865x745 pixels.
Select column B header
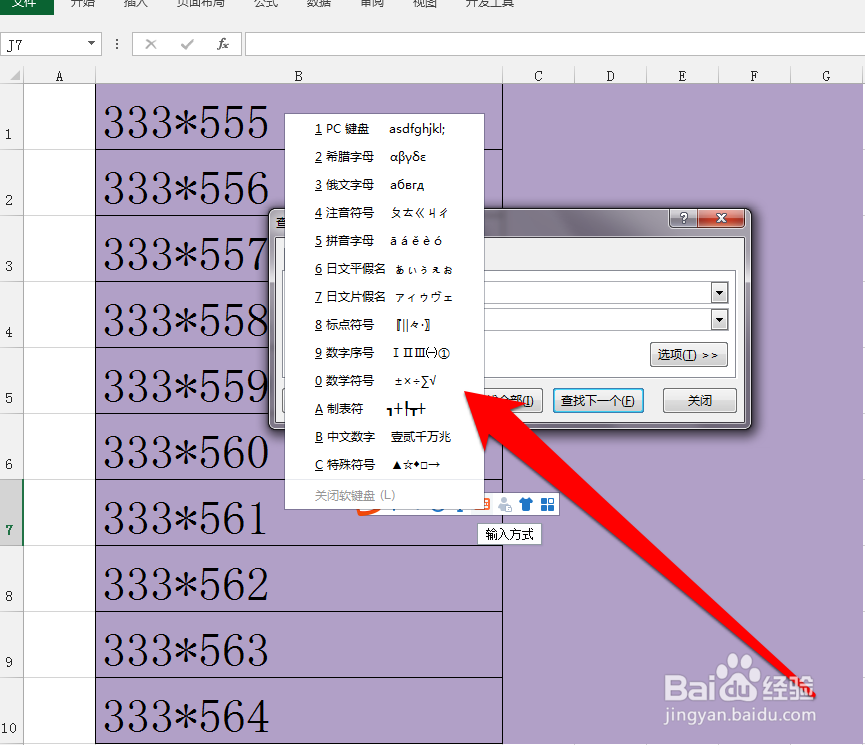click(x=298, y=76)
